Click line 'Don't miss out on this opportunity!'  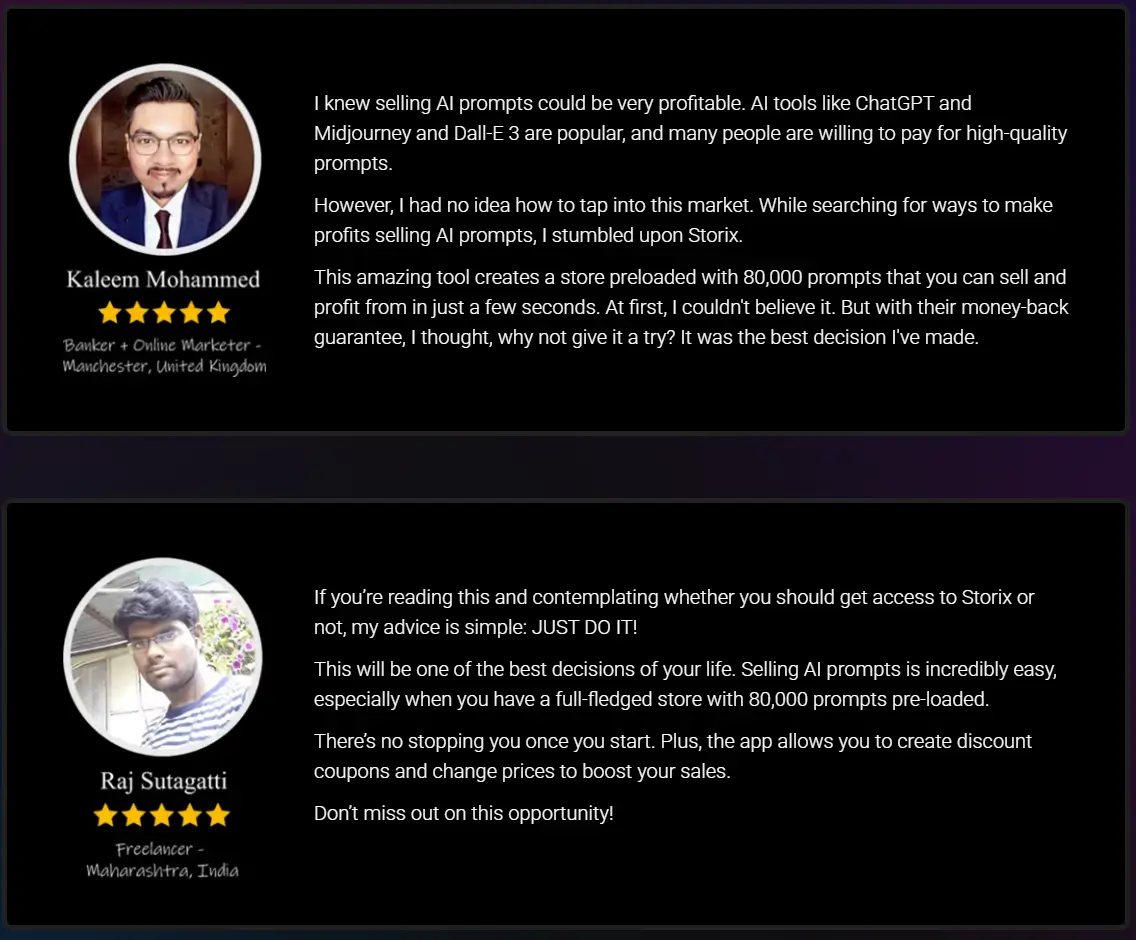[x=464, y=813]
